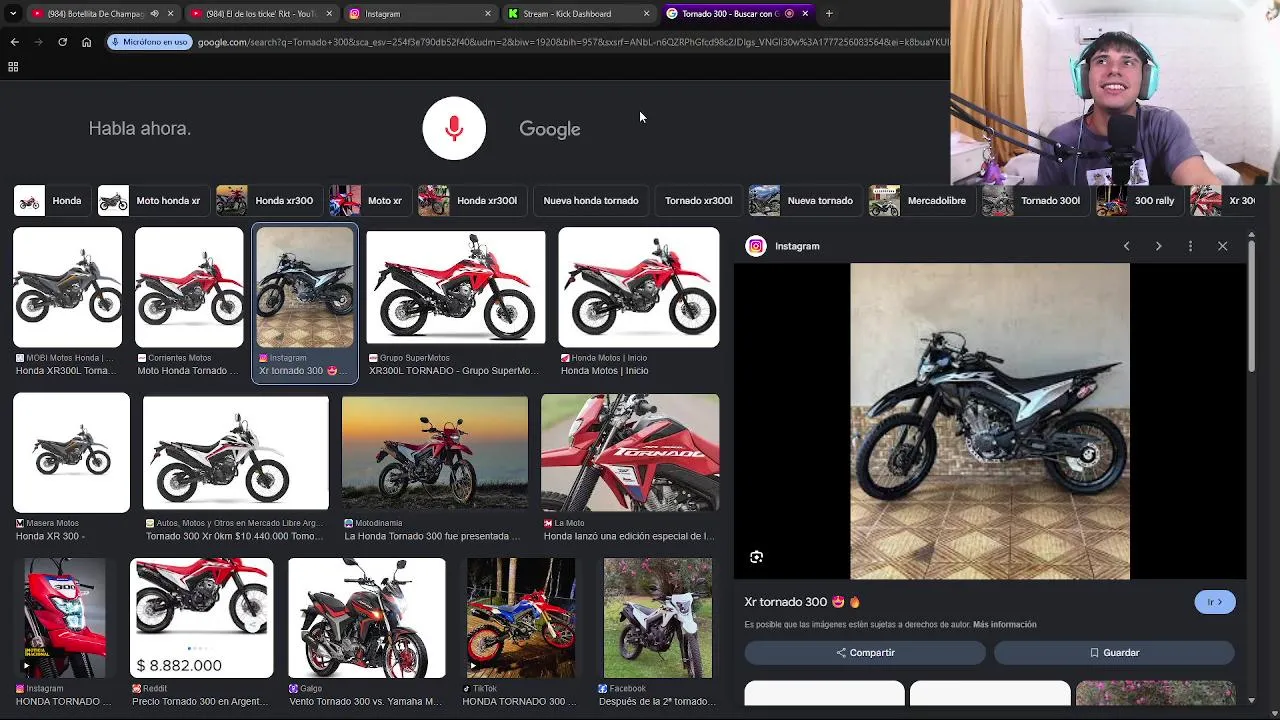Image resolution: width=1280 pixels, height=720 pixels.
Task: Select the 'Honda' filter chip
Action: pyautogui.click(x=50, y=201)
